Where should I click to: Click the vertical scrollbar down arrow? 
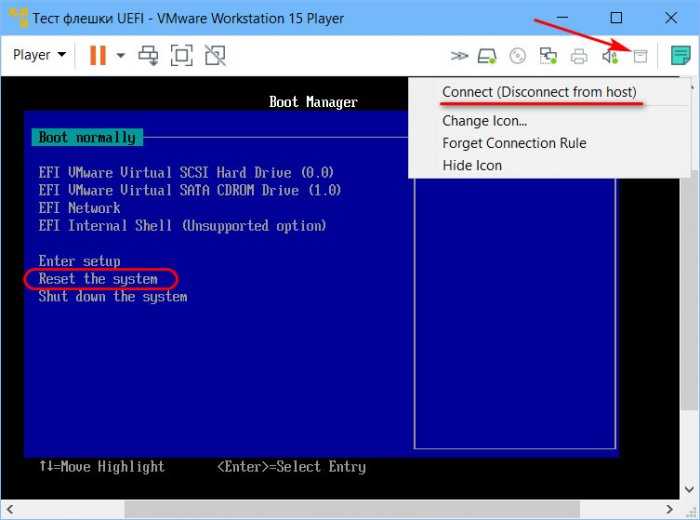click(x=689, y=490)
